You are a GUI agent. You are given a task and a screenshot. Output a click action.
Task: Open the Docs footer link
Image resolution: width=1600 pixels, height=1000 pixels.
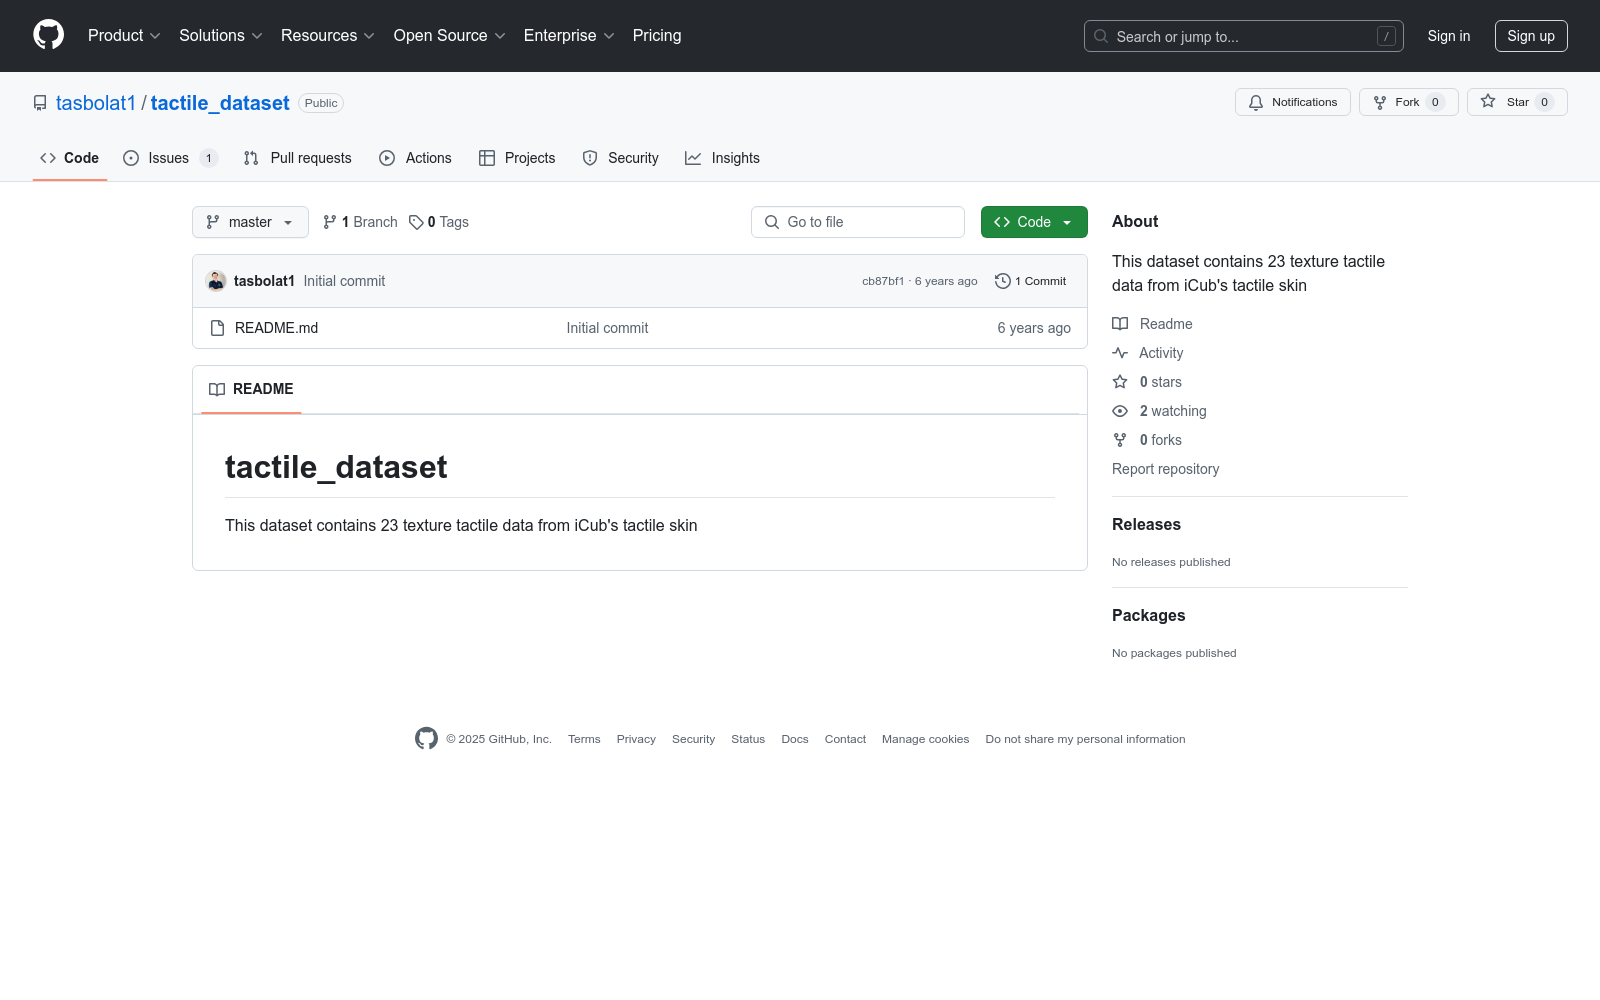tap(795, 739)
